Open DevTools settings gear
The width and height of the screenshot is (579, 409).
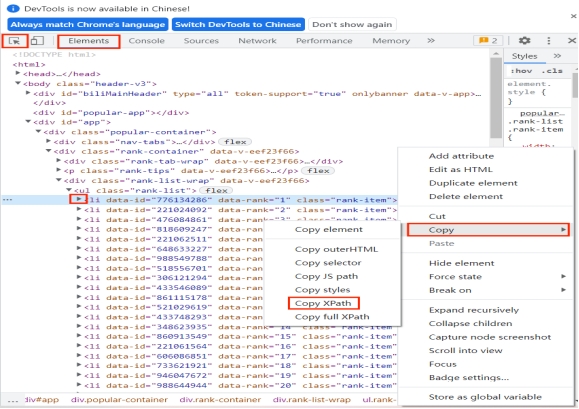tap(524, 41)
